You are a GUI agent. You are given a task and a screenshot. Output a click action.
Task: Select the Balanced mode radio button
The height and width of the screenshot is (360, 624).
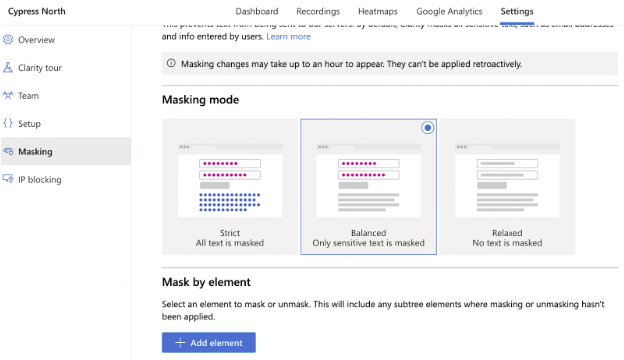click(x=427, y=128)
